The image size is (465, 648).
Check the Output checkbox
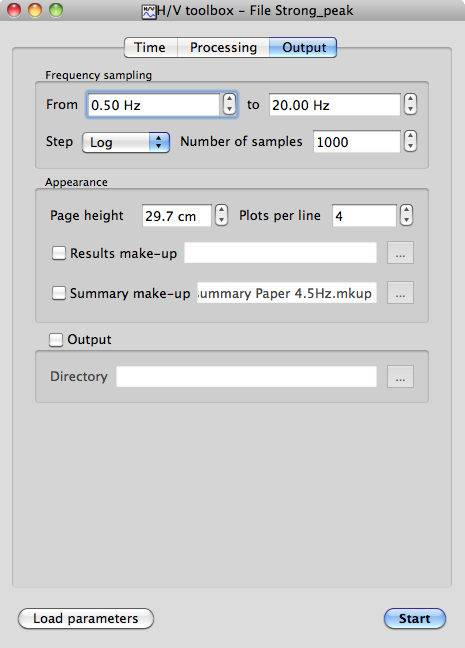[x=56, y=340]
